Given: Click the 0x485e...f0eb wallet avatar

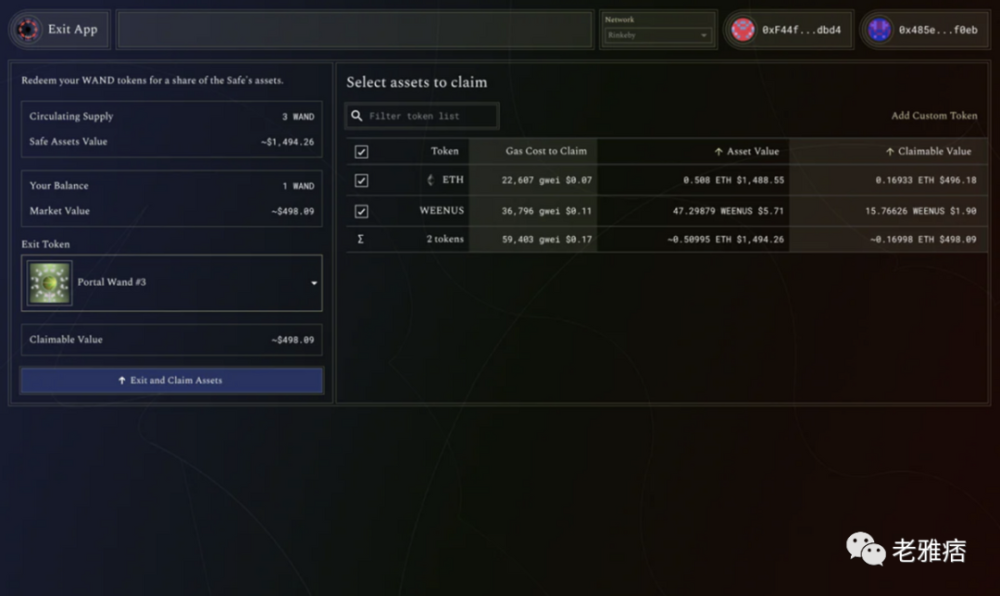Looking at the screenshot, I should [x=879, y=29].
